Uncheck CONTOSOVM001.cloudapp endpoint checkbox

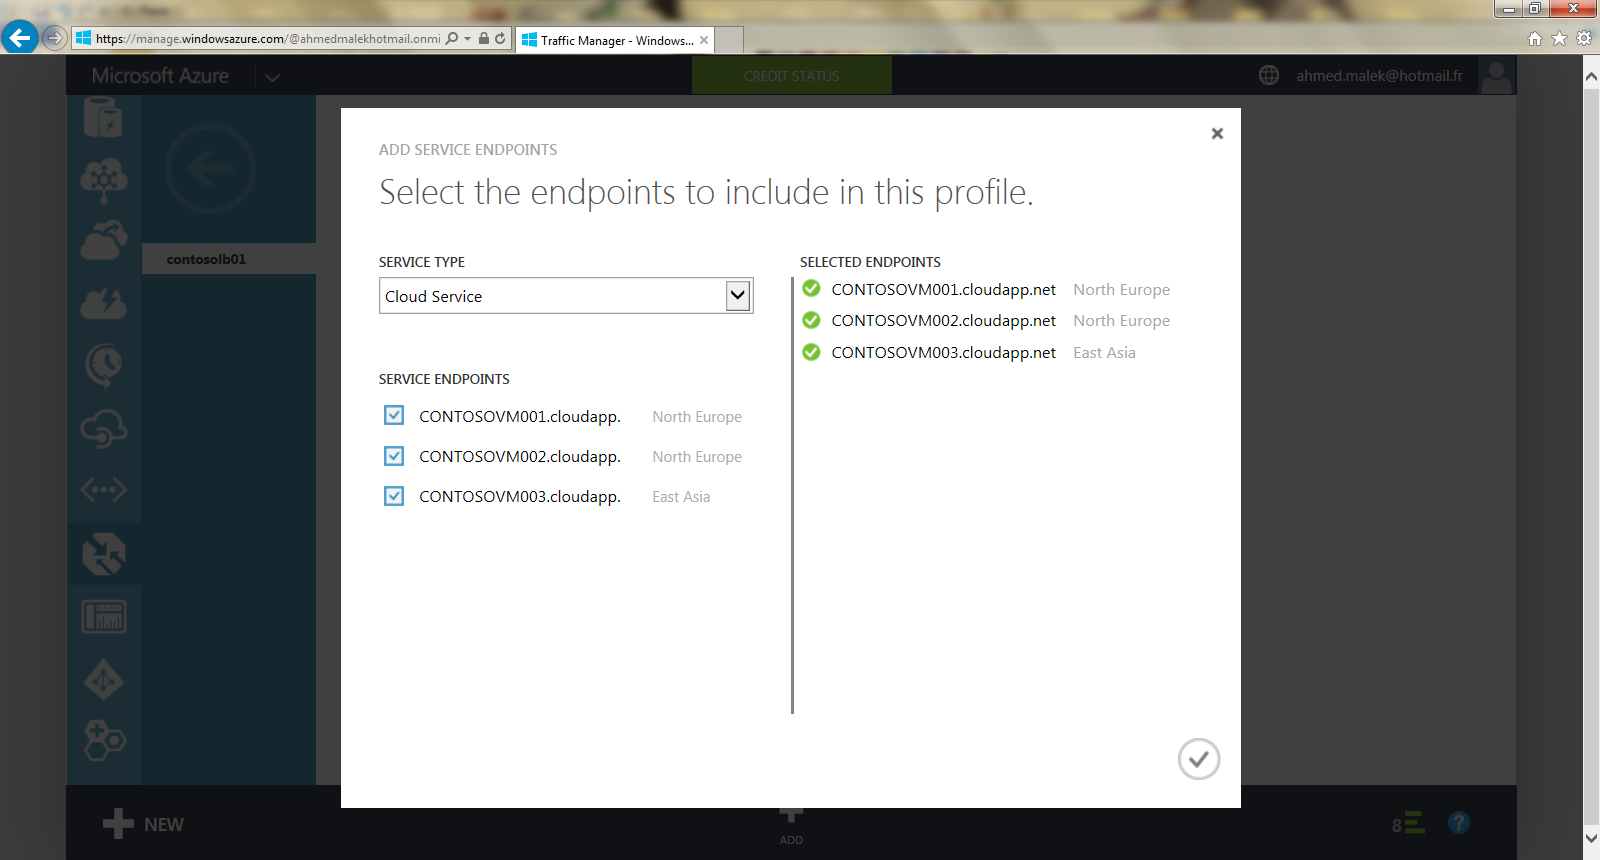coord(394,415)
